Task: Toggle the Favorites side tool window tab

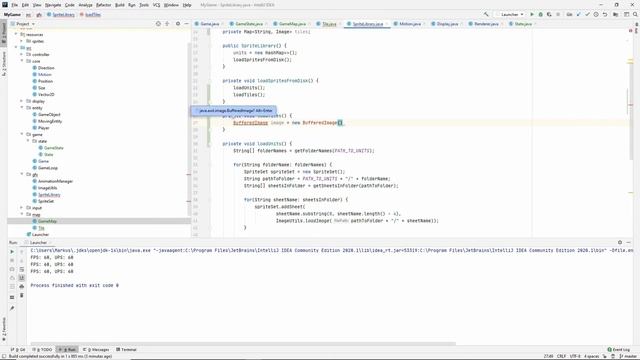Action: click(4, 329)
